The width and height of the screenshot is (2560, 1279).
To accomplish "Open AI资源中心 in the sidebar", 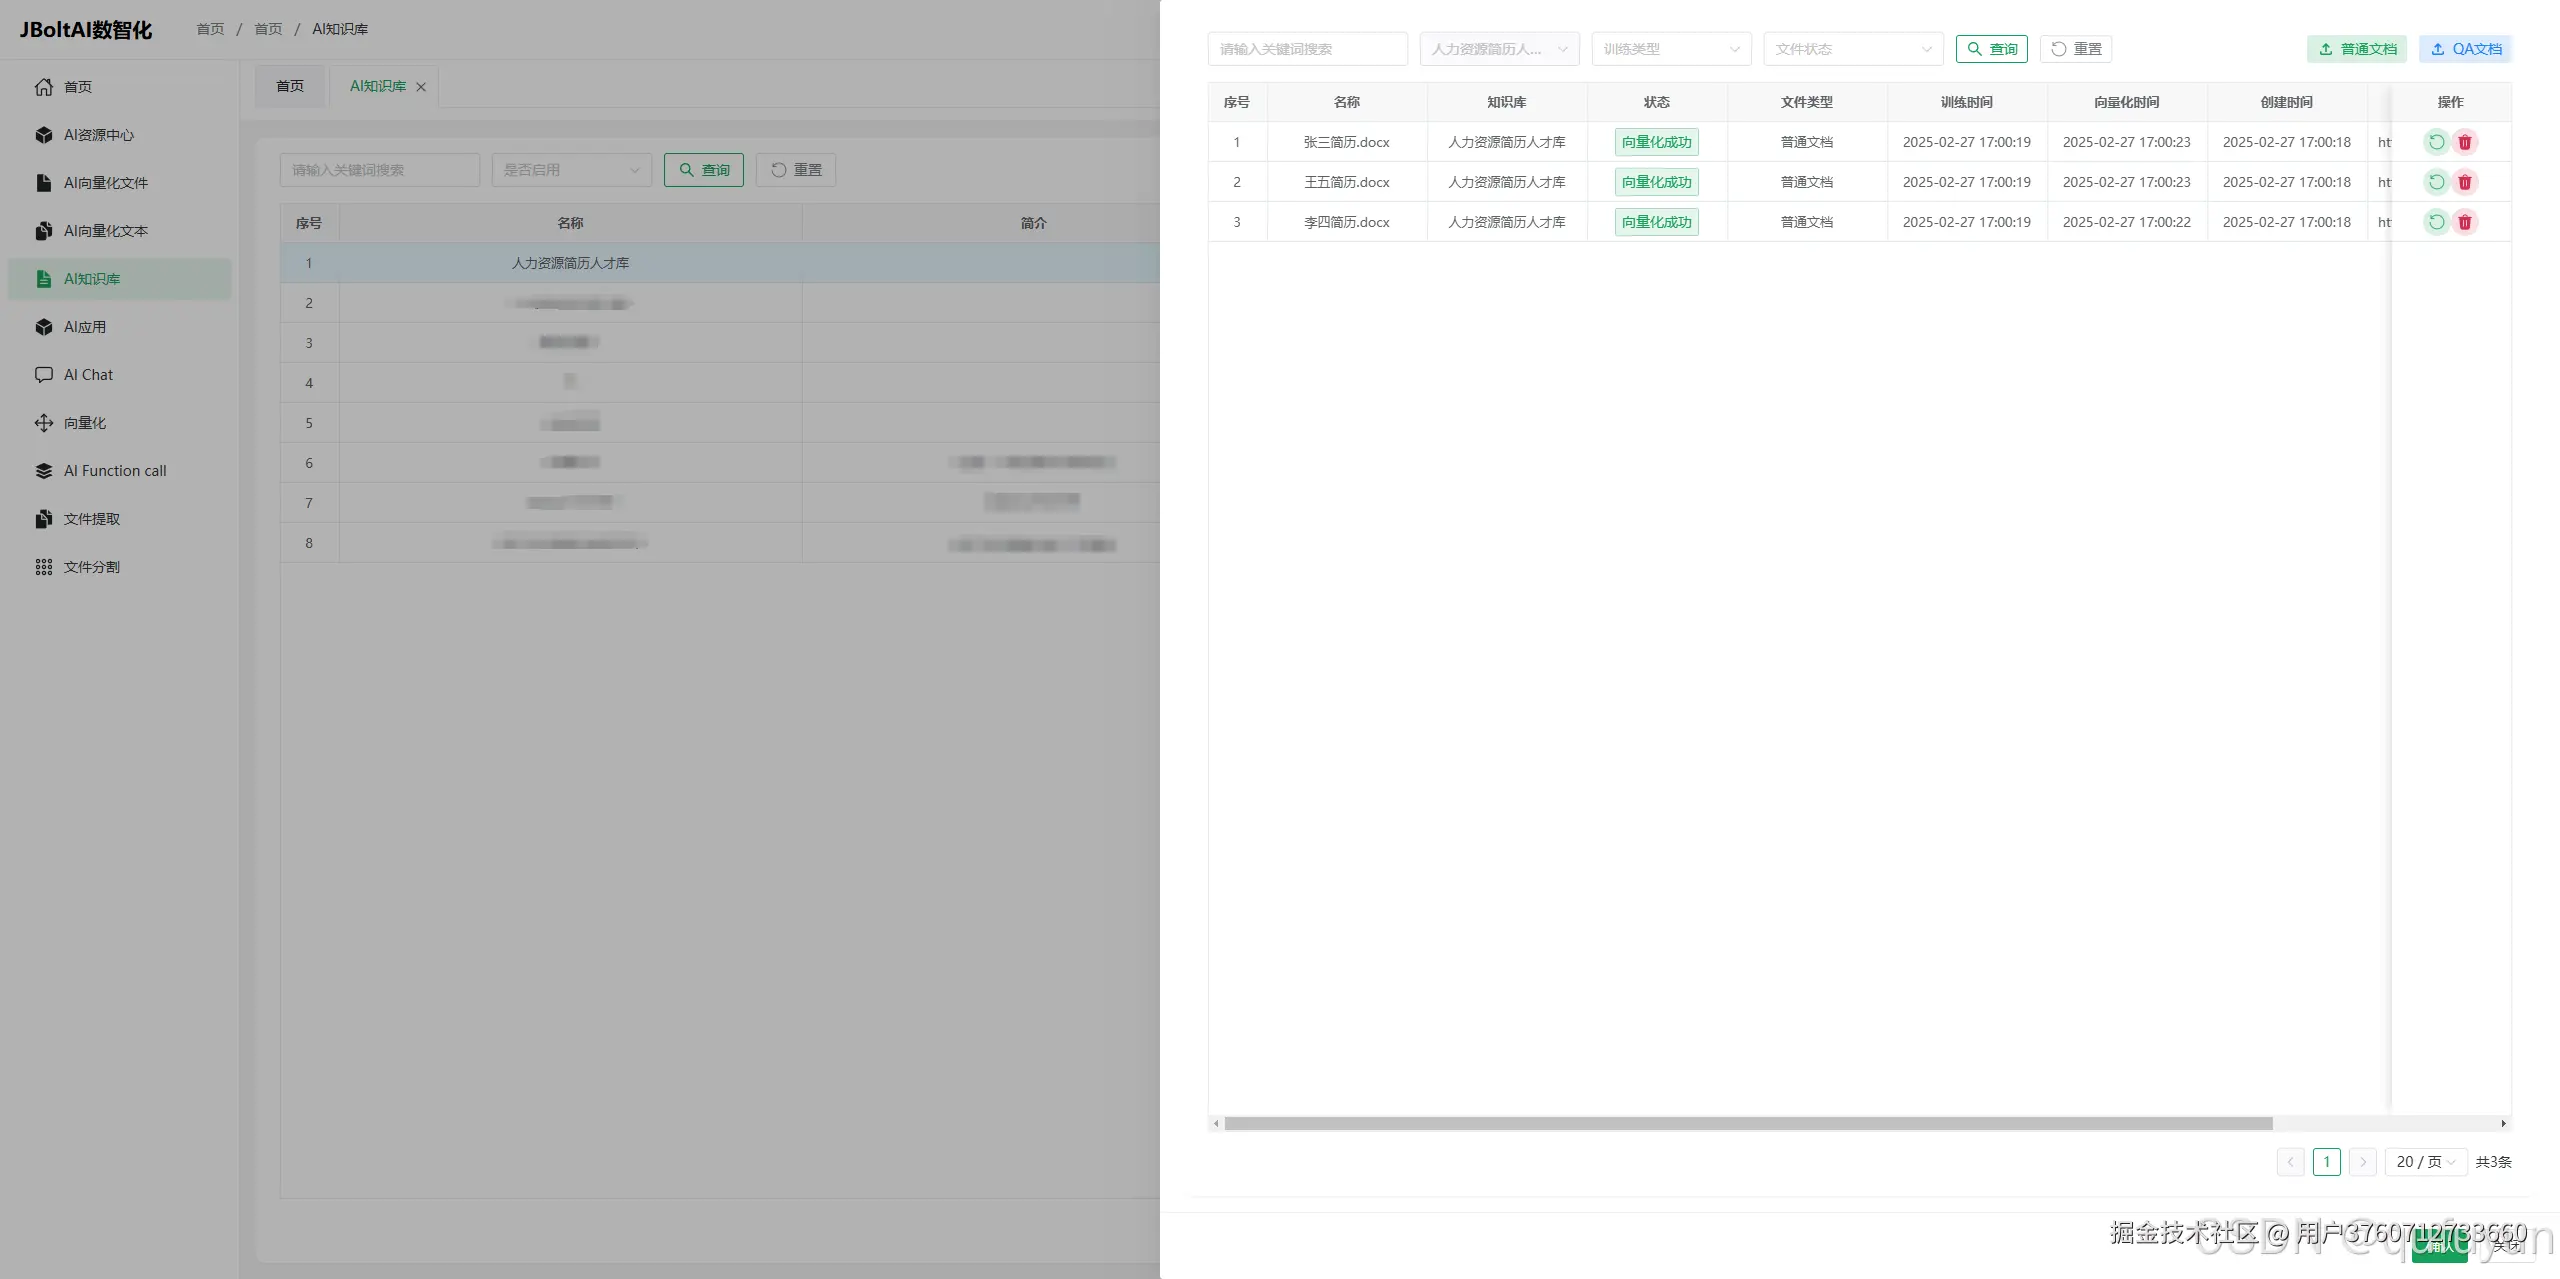I will tap(98, 135).
